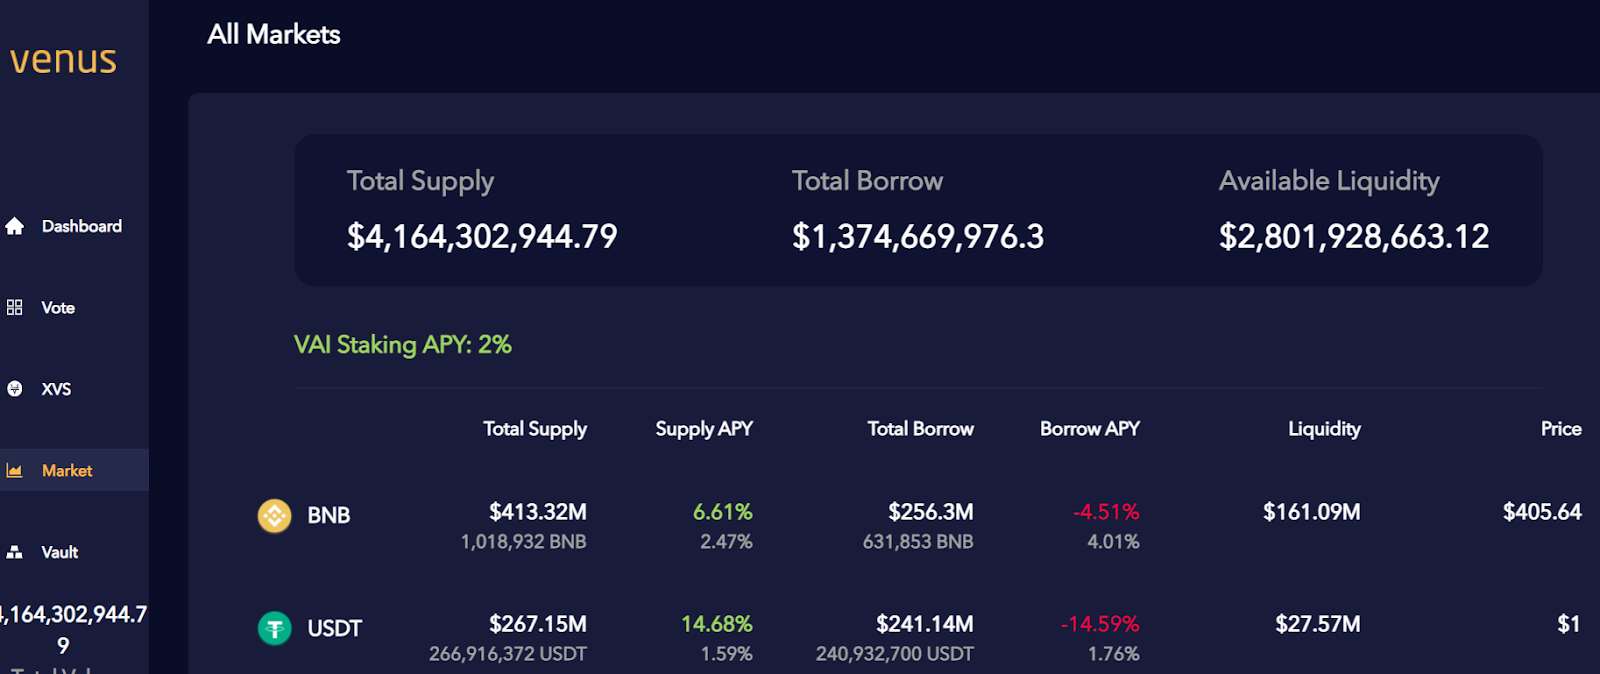Click the Available Liquidity label
Image resolution: width=1600 pixels, height=674 pixels.
click(x=1329, y=182)
